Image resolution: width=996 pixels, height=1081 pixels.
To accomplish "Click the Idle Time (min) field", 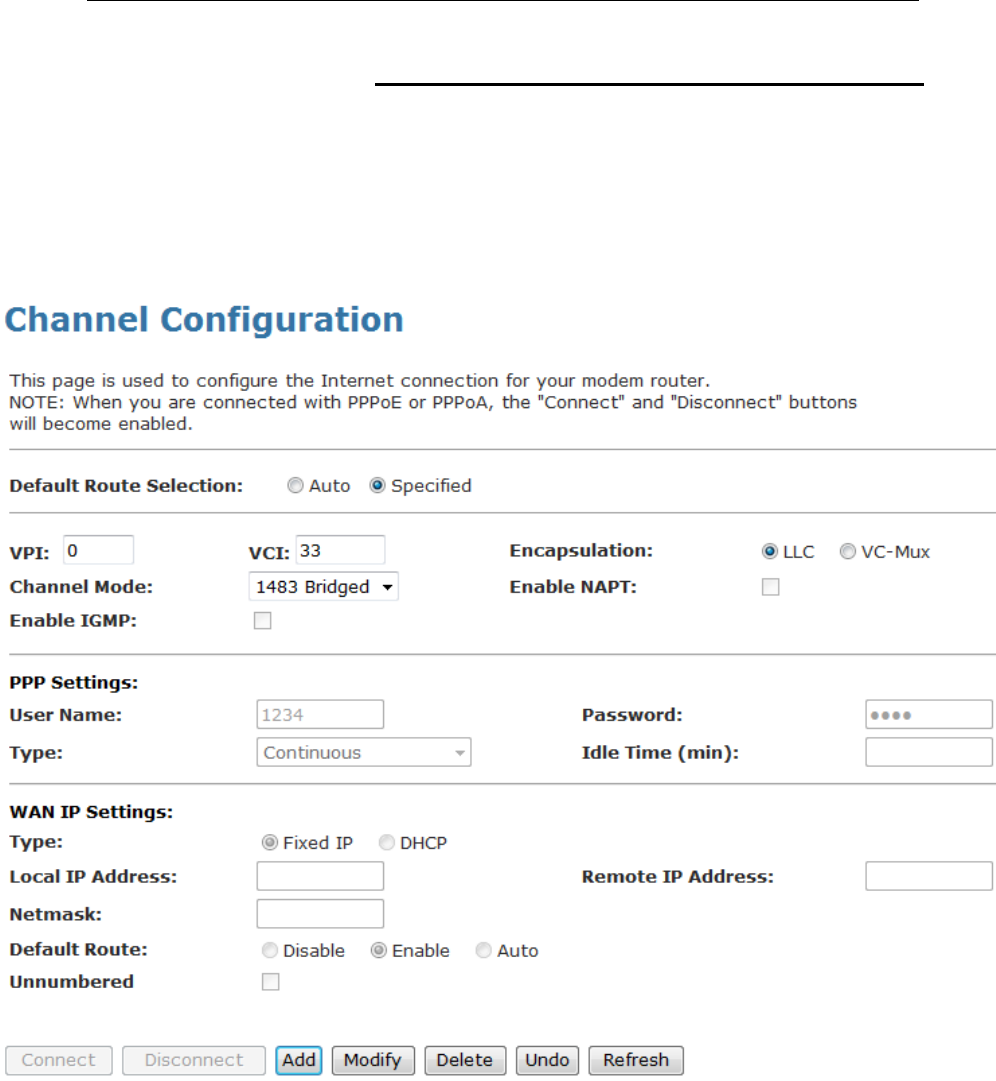I will 929,752.
